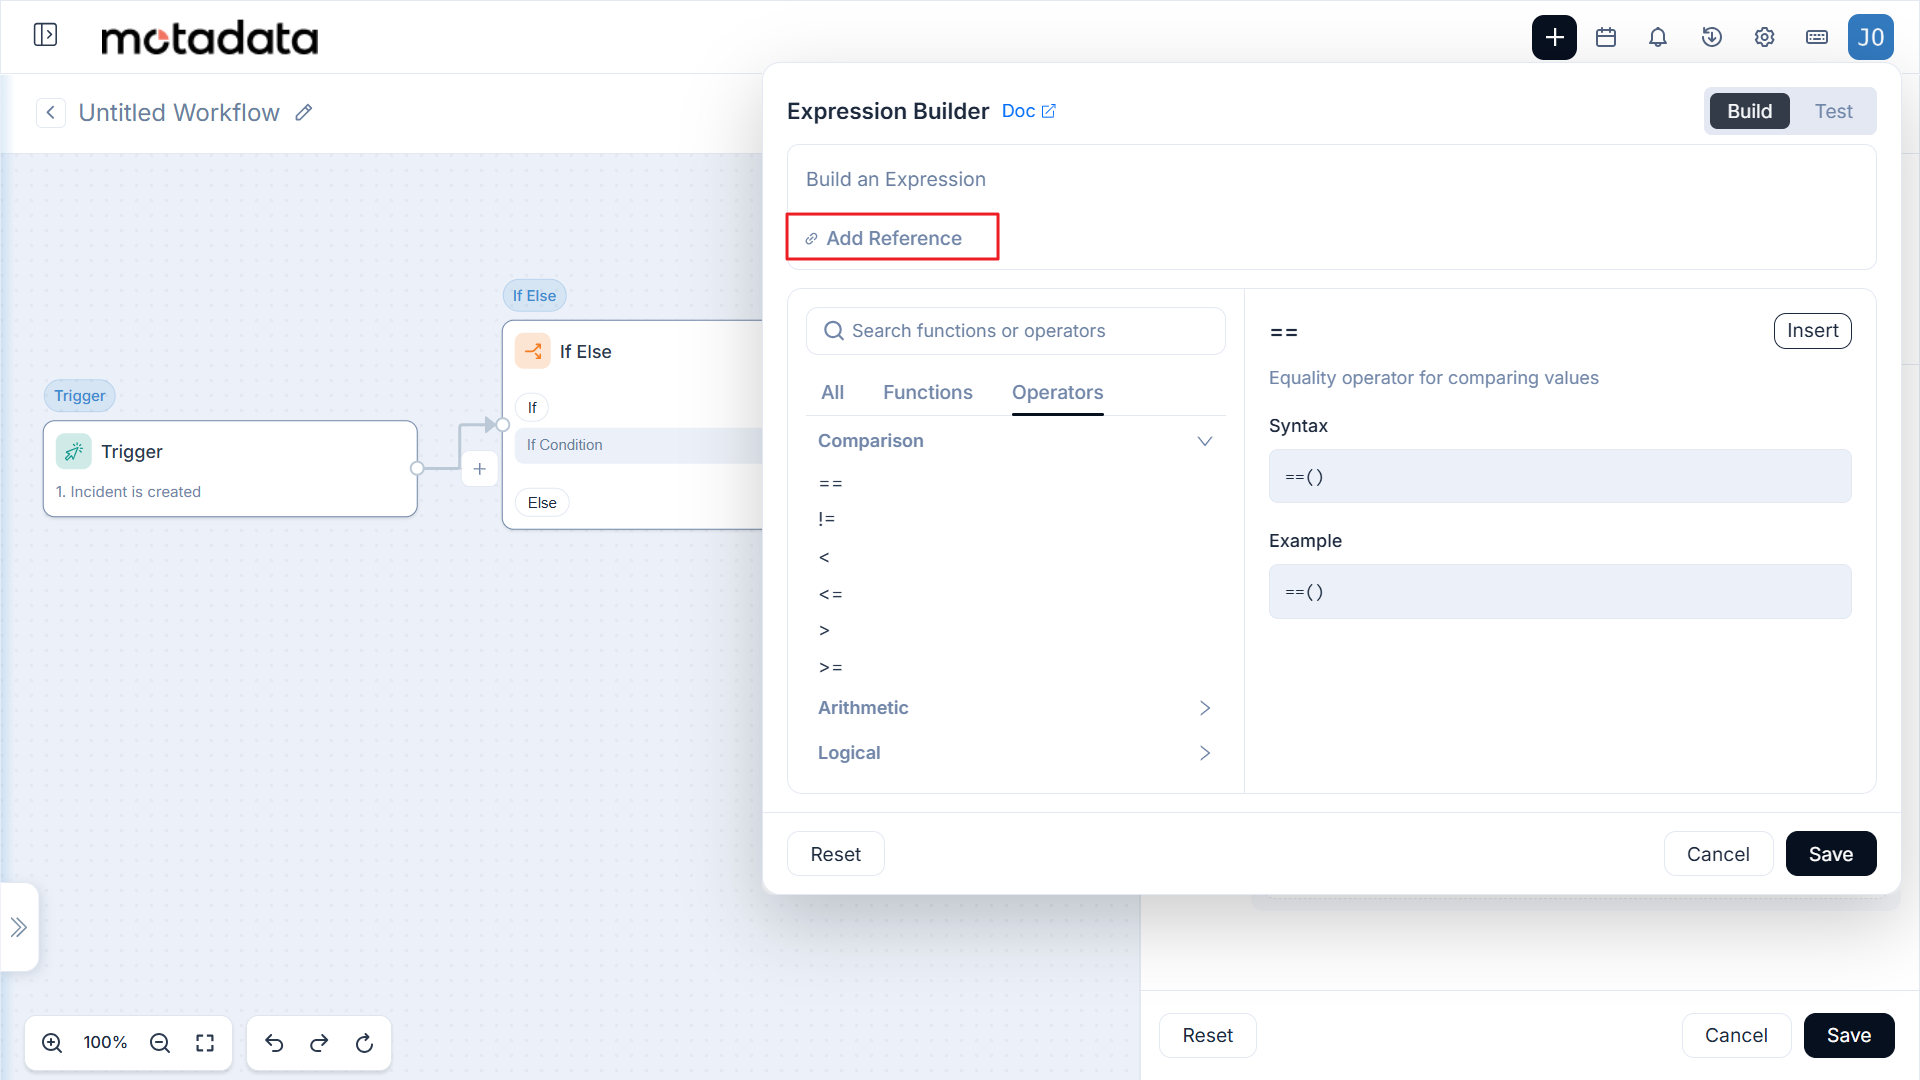Open the Motadata logo home

[209, 38]
